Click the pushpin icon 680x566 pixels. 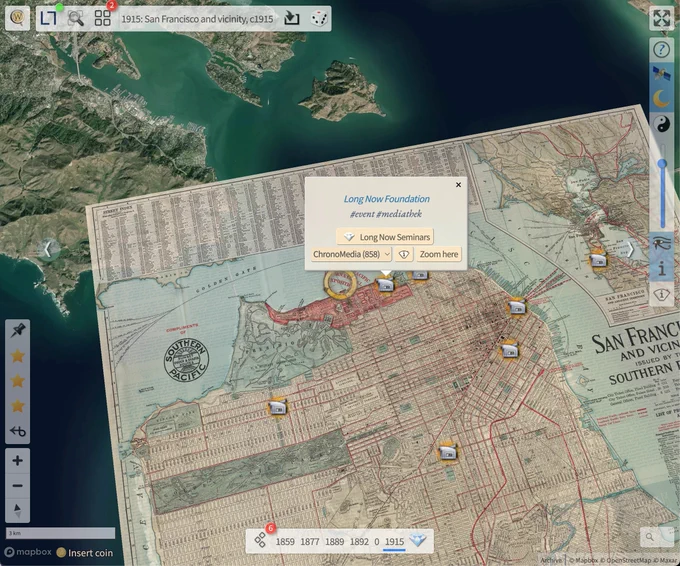click(17, 331)
